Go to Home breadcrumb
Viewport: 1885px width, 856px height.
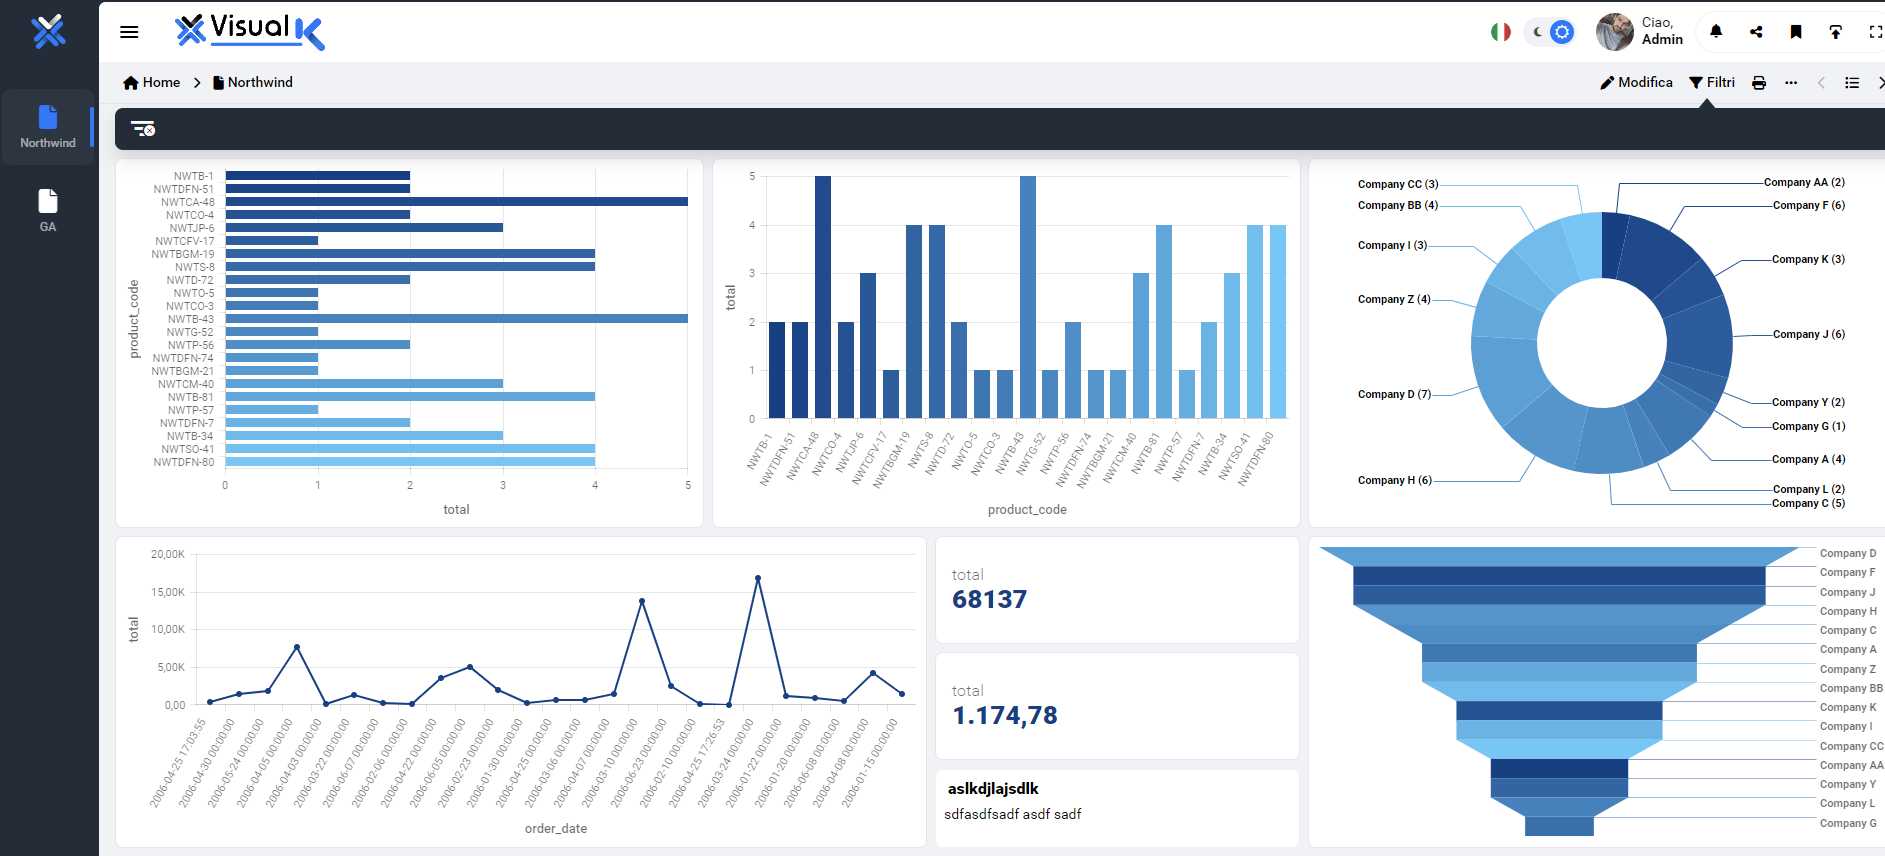point(152,82)
